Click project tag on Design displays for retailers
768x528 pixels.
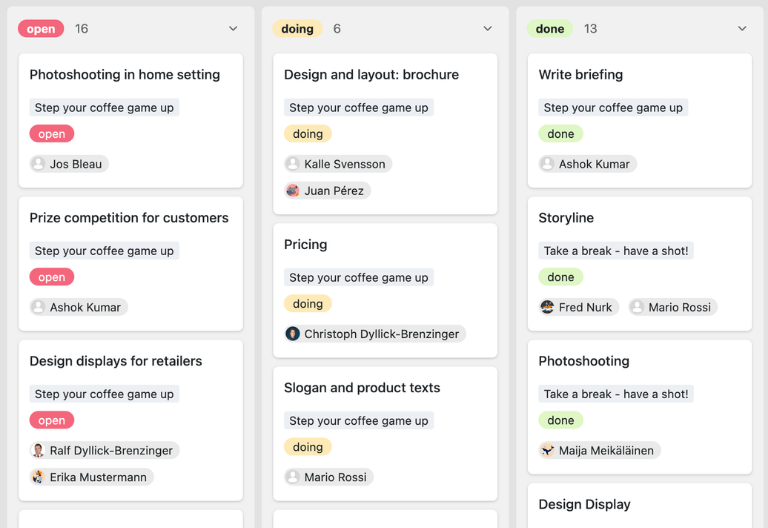[104, 394]
